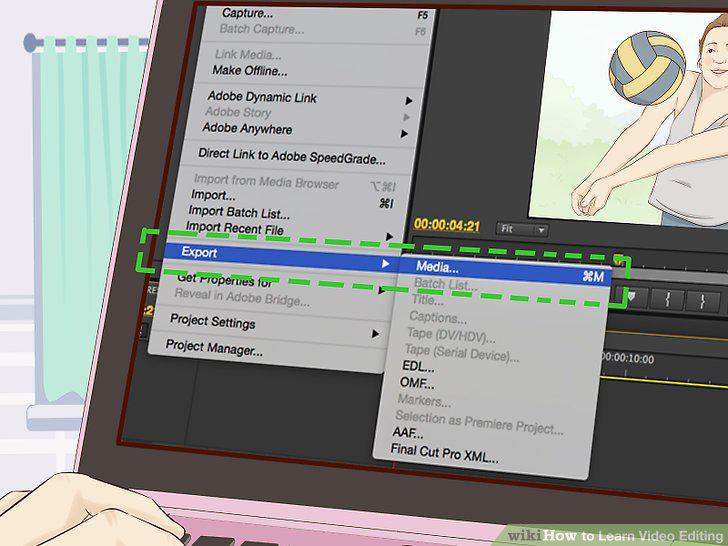Click timeline ruler at 00:00:10:00
Image resolution: width=728 pixels, height=546 pixels.
point(628,358)
